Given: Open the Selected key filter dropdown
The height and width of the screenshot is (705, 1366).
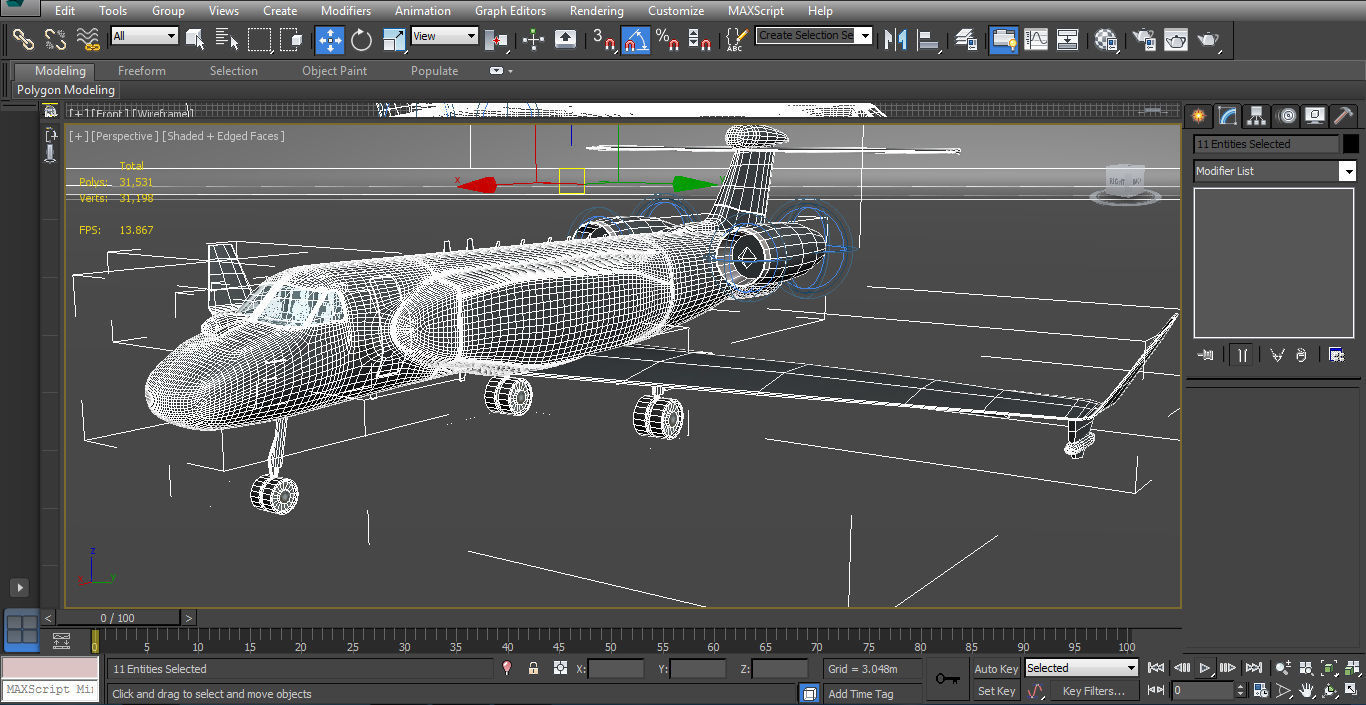Looking at the screenshot, I should tap(1081, 668).
